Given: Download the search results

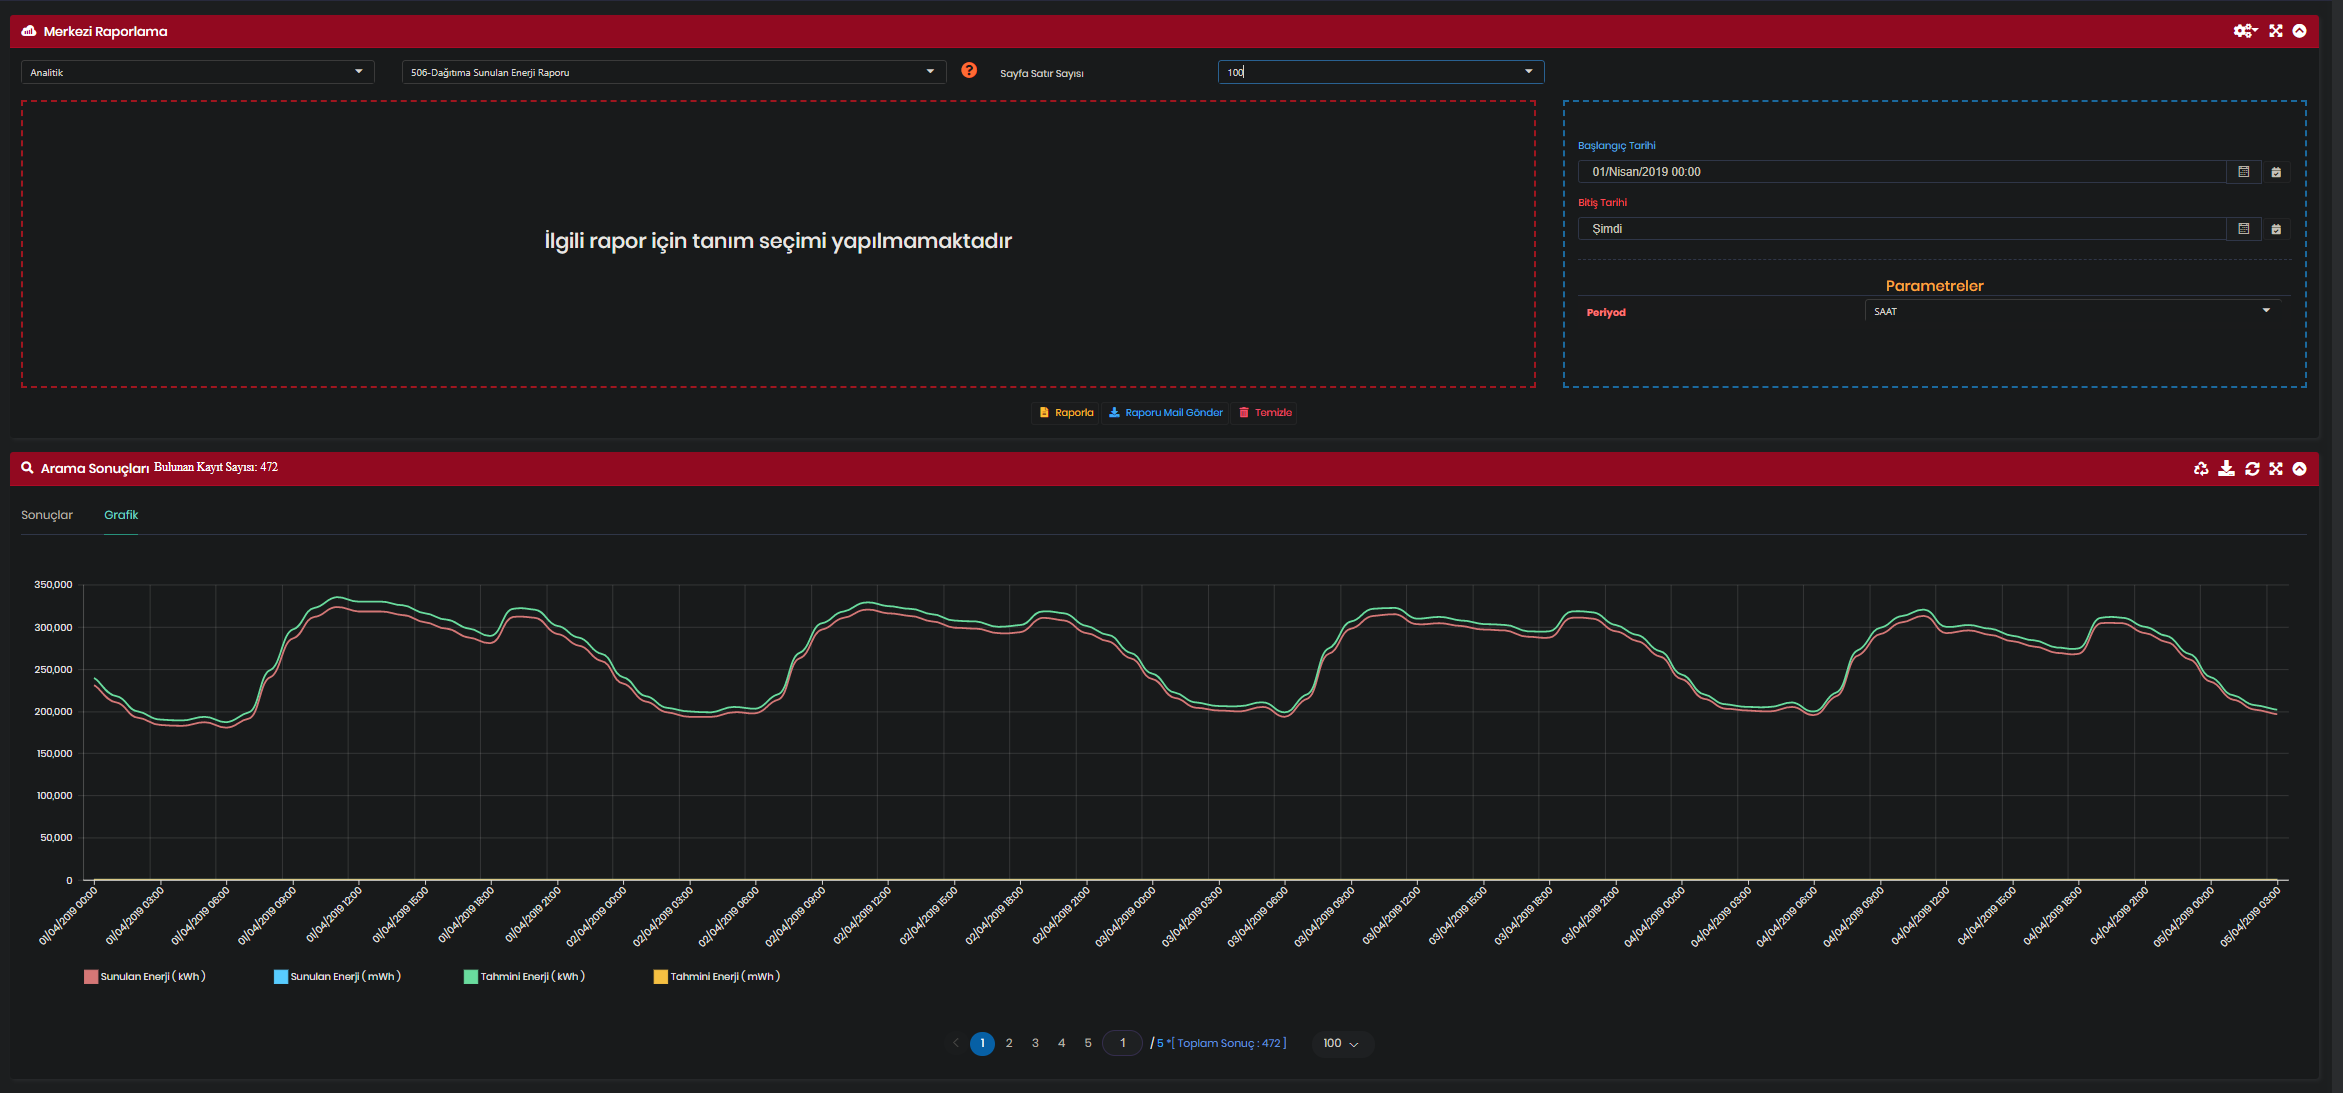Looking at the screenshot, I should tap(2226, 469).
